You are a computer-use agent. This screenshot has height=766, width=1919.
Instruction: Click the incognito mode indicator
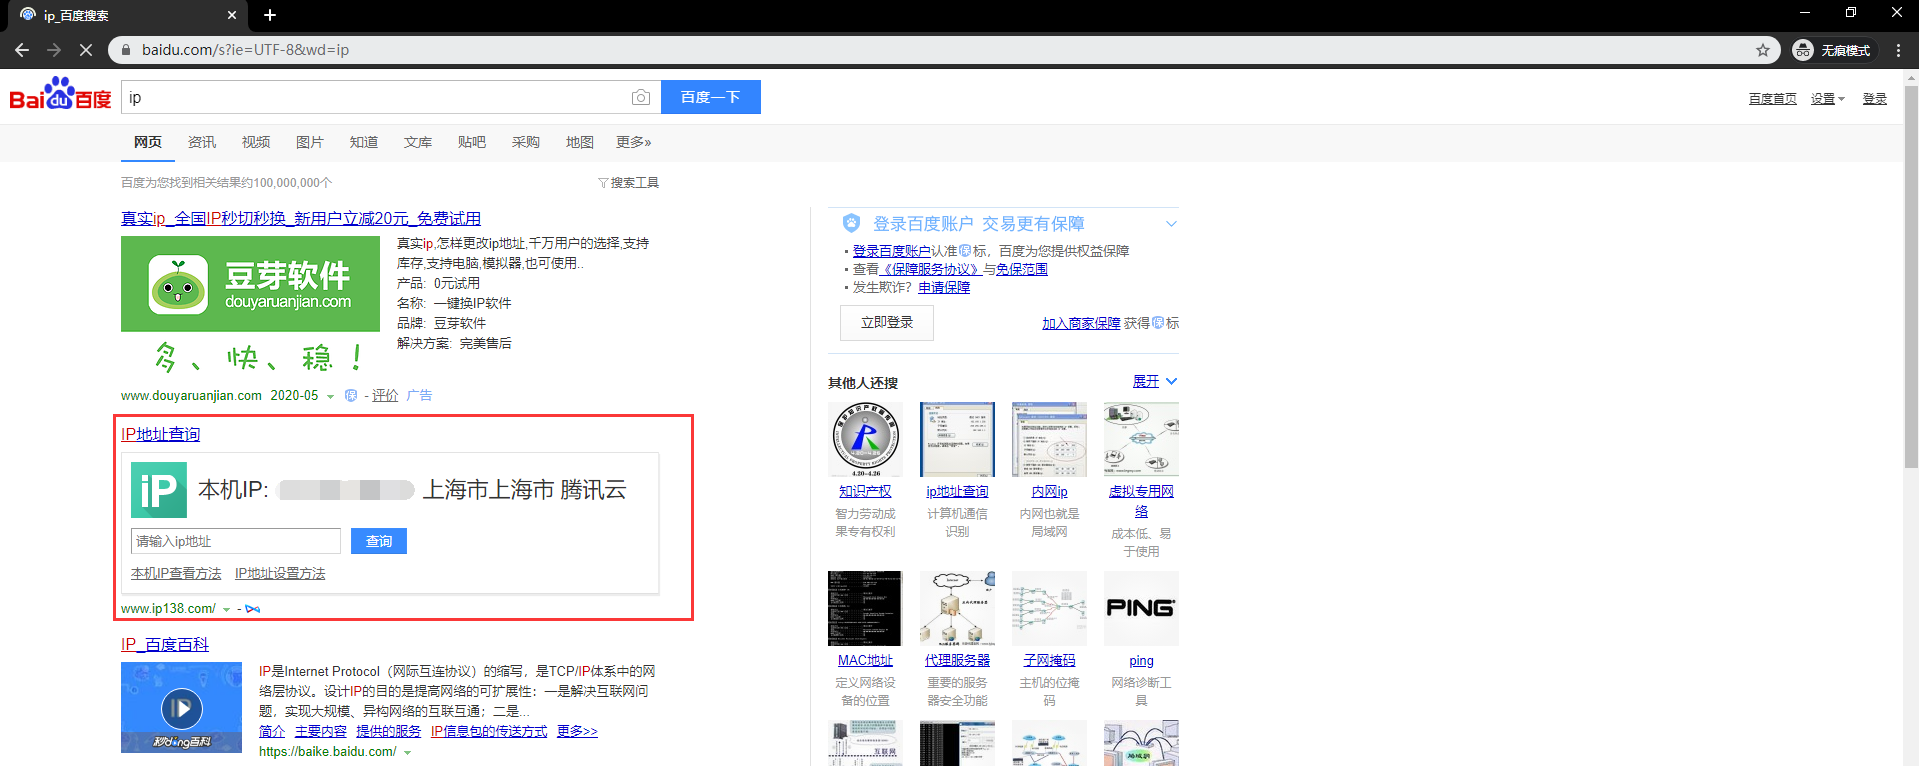point(1832,50)
